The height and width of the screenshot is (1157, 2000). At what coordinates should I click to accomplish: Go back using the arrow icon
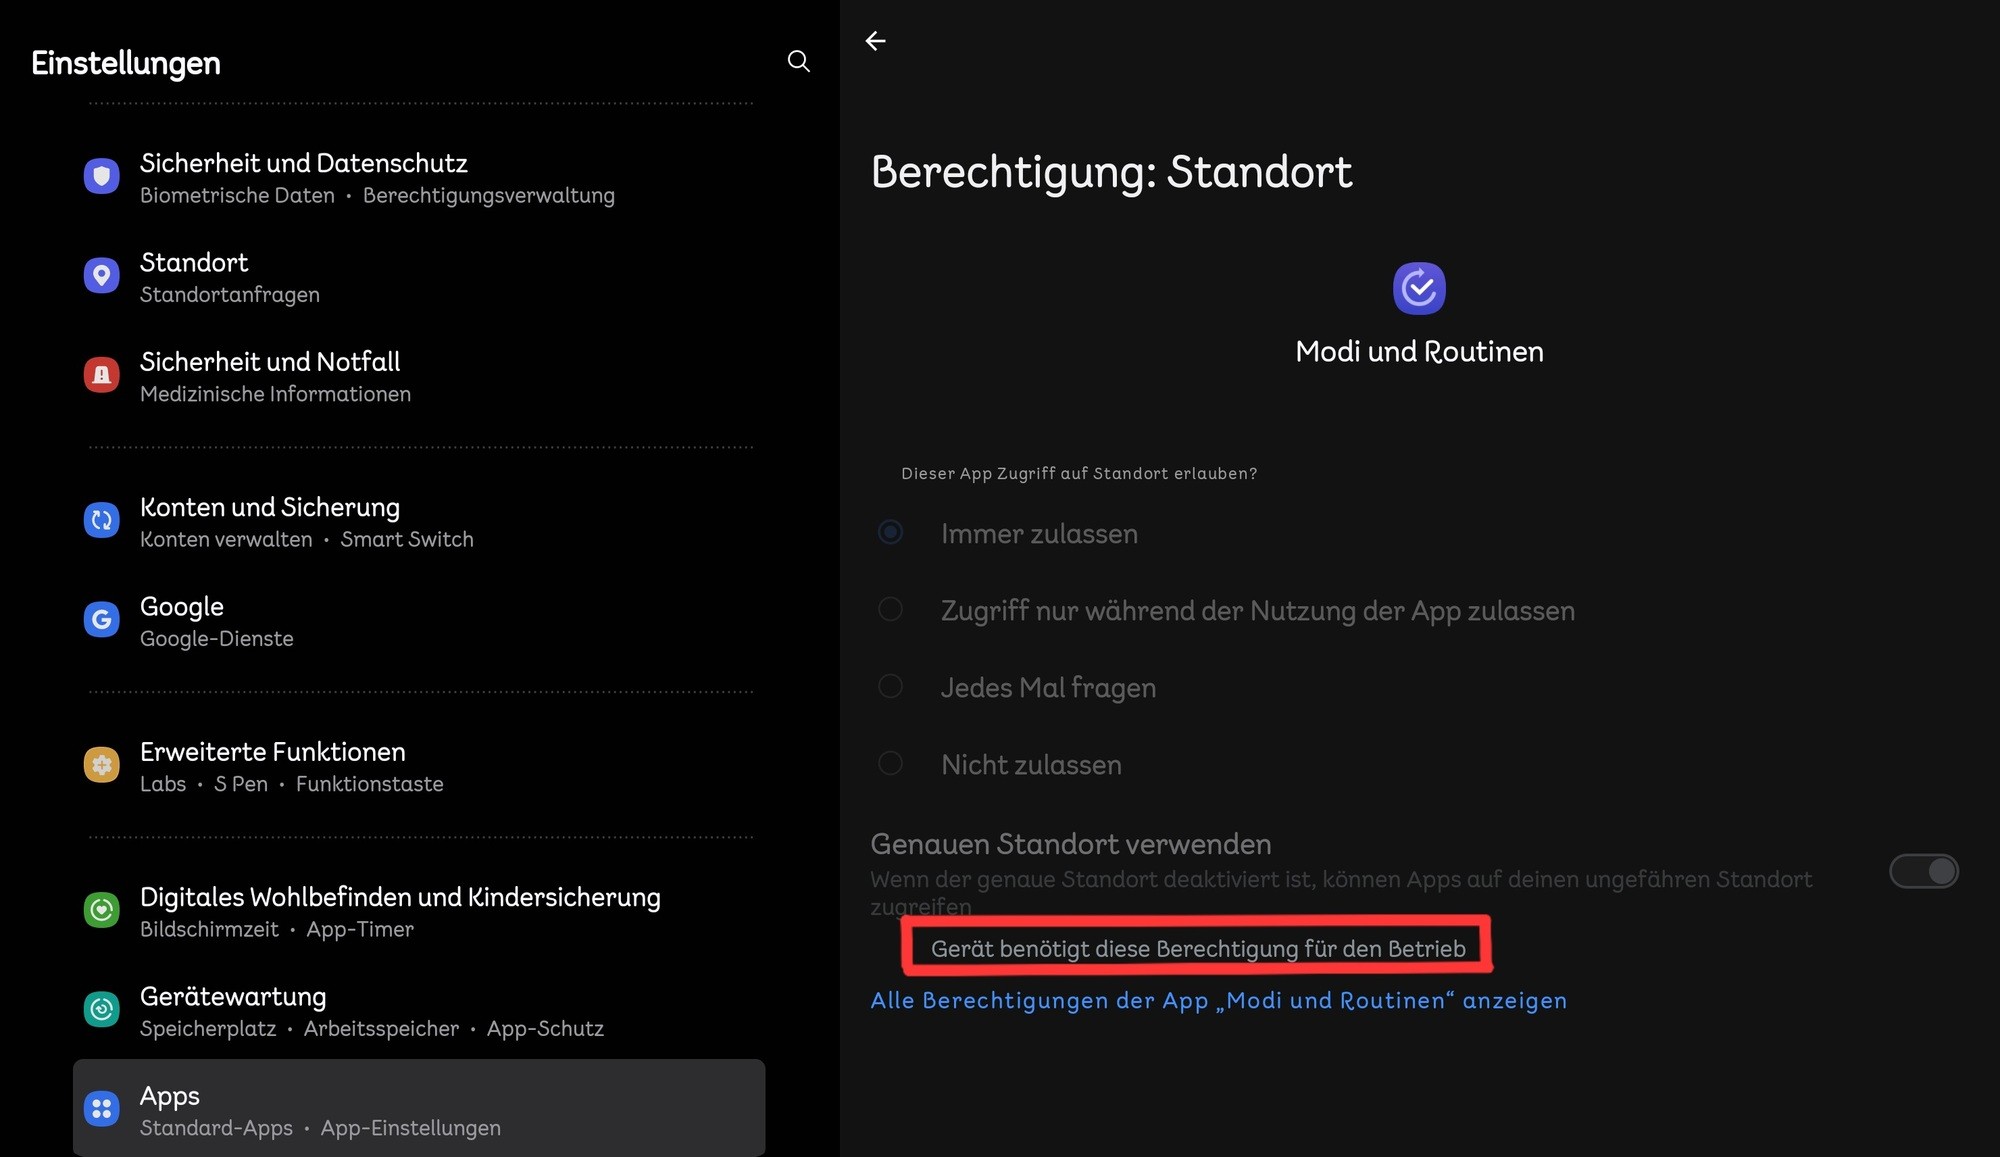875,41
